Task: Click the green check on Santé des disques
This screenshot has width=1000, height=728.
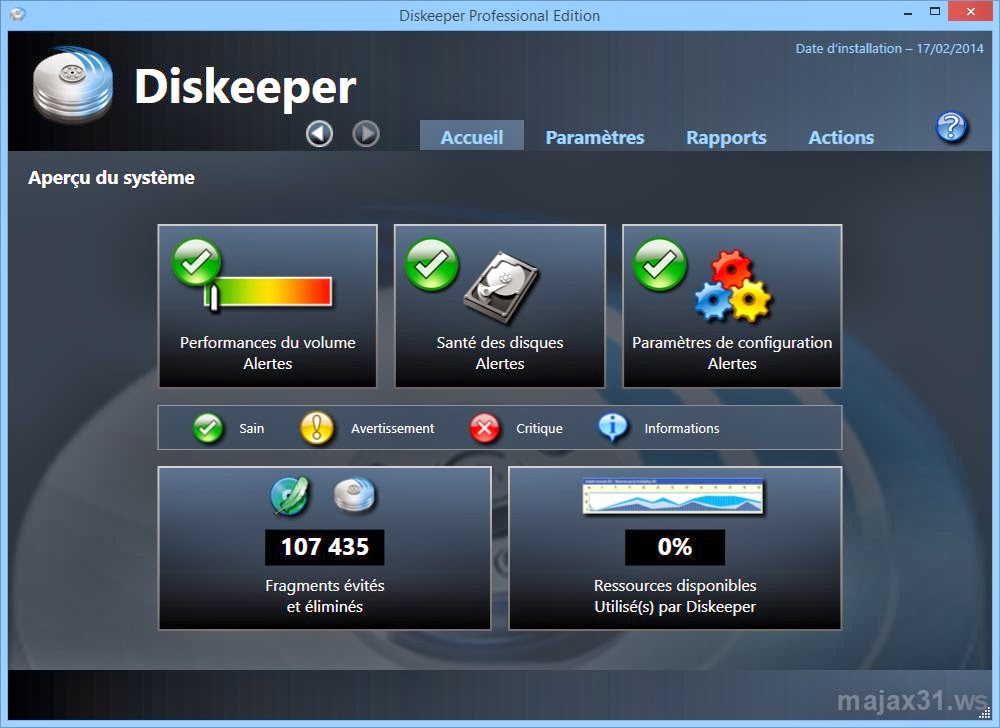Action: 432,264
